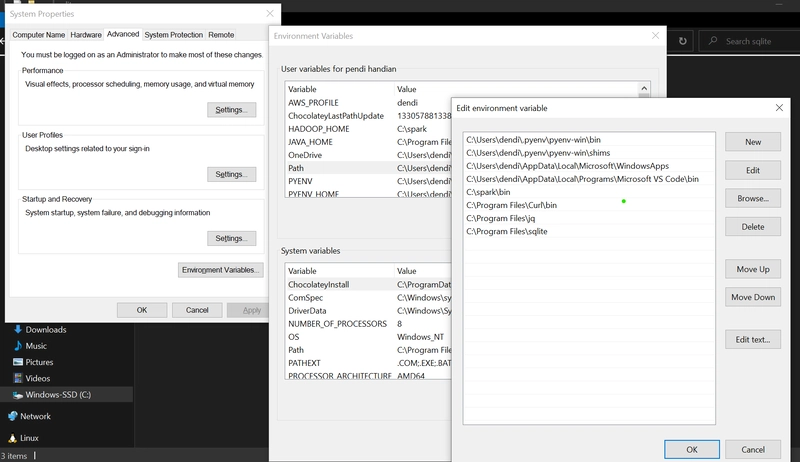This screenshot has height=462, width=800.
Task: Select the Advanced tab
Action: click(x=123, y=34)
